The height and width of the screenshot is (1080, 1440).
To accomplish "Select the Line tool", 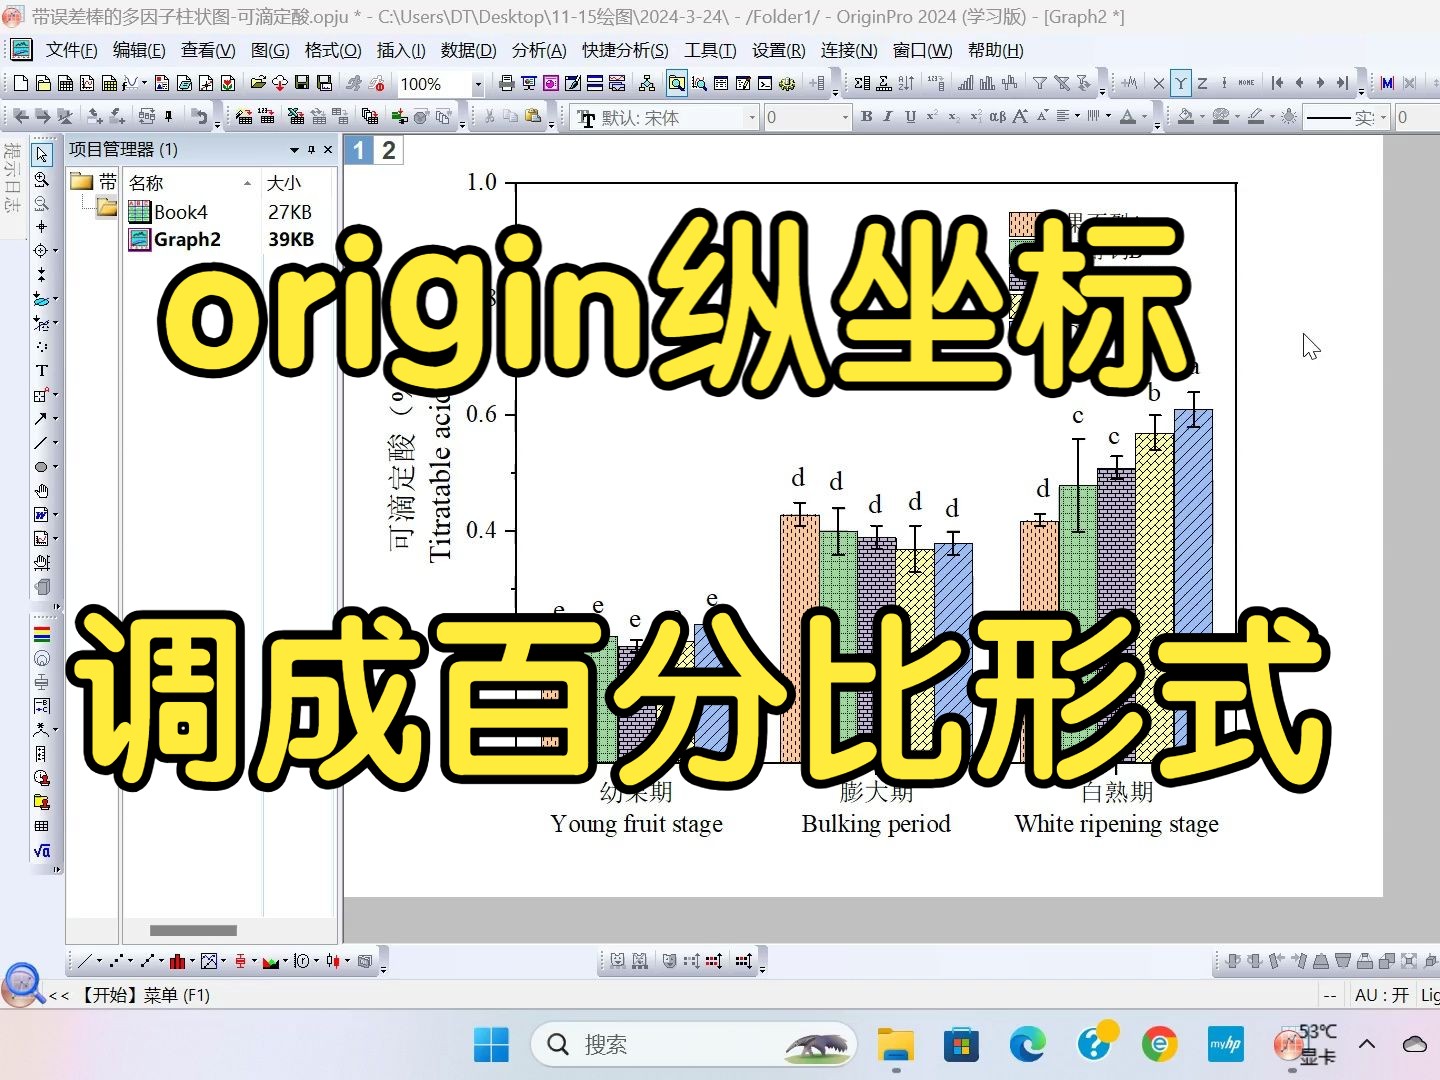I will tap(41, 442).
